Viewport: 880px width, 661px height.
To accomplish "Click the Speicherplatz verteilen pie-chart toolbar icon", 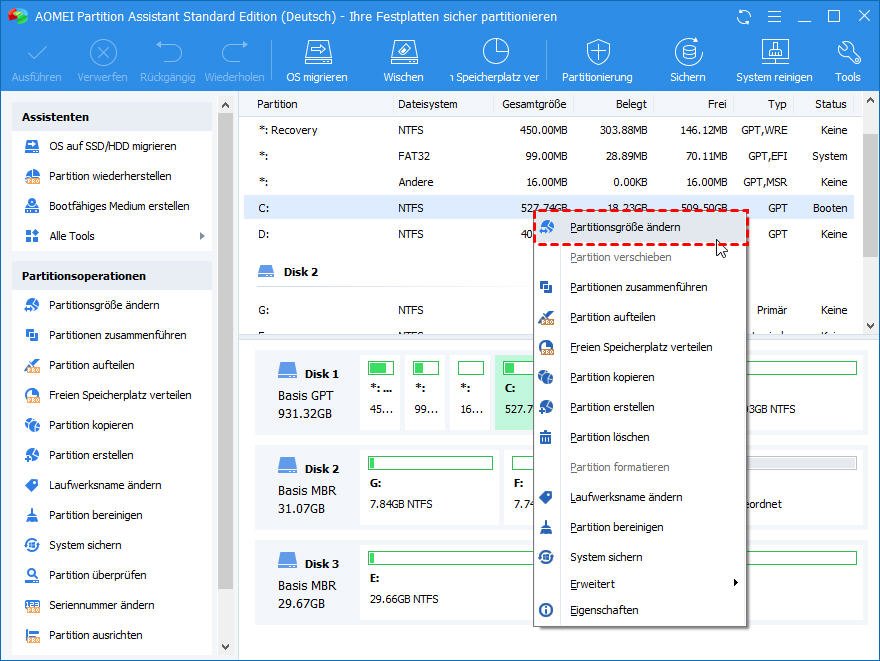I will click(x=496, y=52).
